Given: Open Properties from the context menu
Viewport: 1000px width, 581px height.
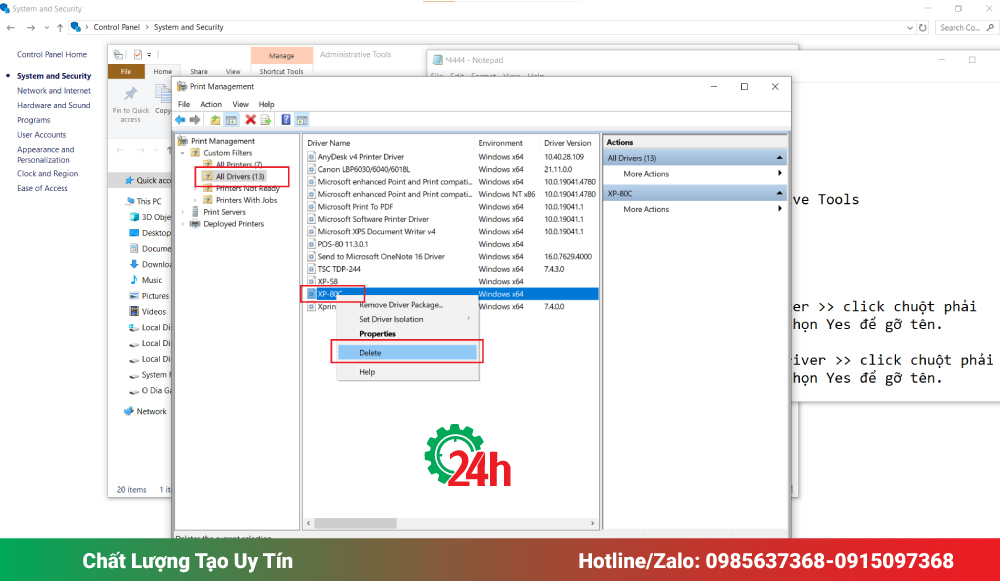Looking at the screenshot, I should [408, 334].
